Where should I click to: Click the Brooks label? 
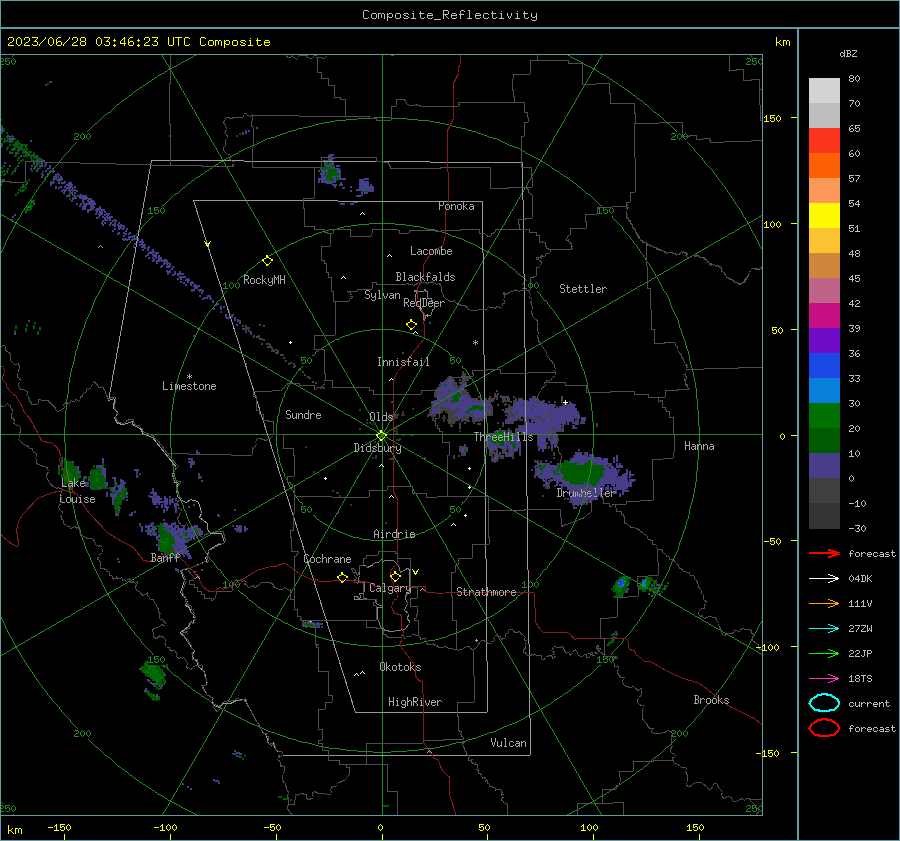tap(711, 700)
